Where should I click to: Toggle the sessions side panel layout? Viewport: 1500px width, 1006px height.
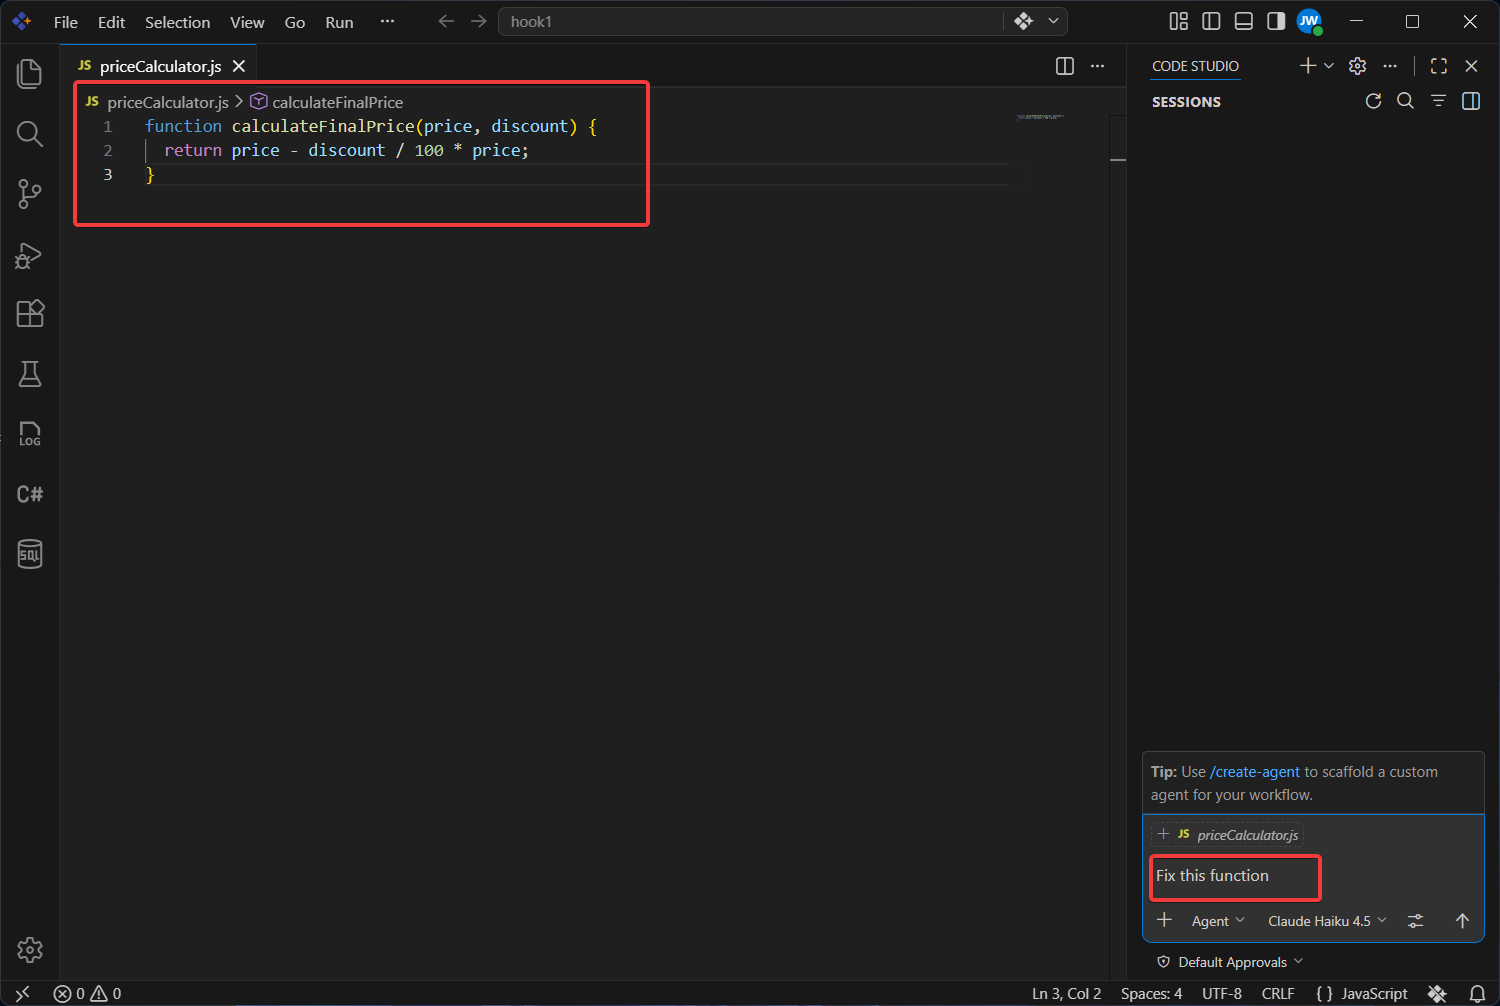1471,101
